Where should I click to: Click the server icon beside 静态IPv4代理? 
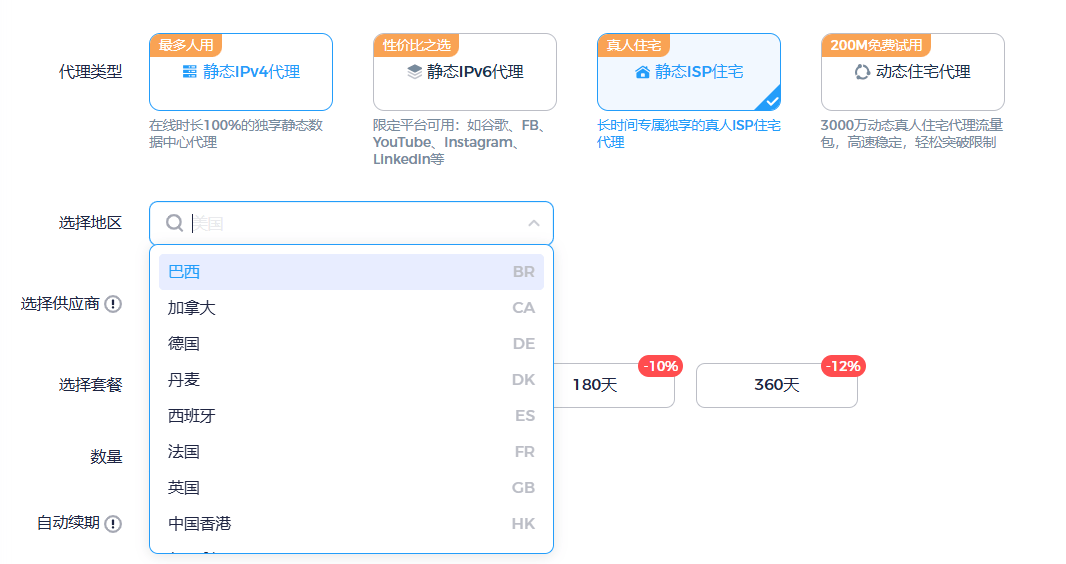pyautogui.click(x=190, y=71)
